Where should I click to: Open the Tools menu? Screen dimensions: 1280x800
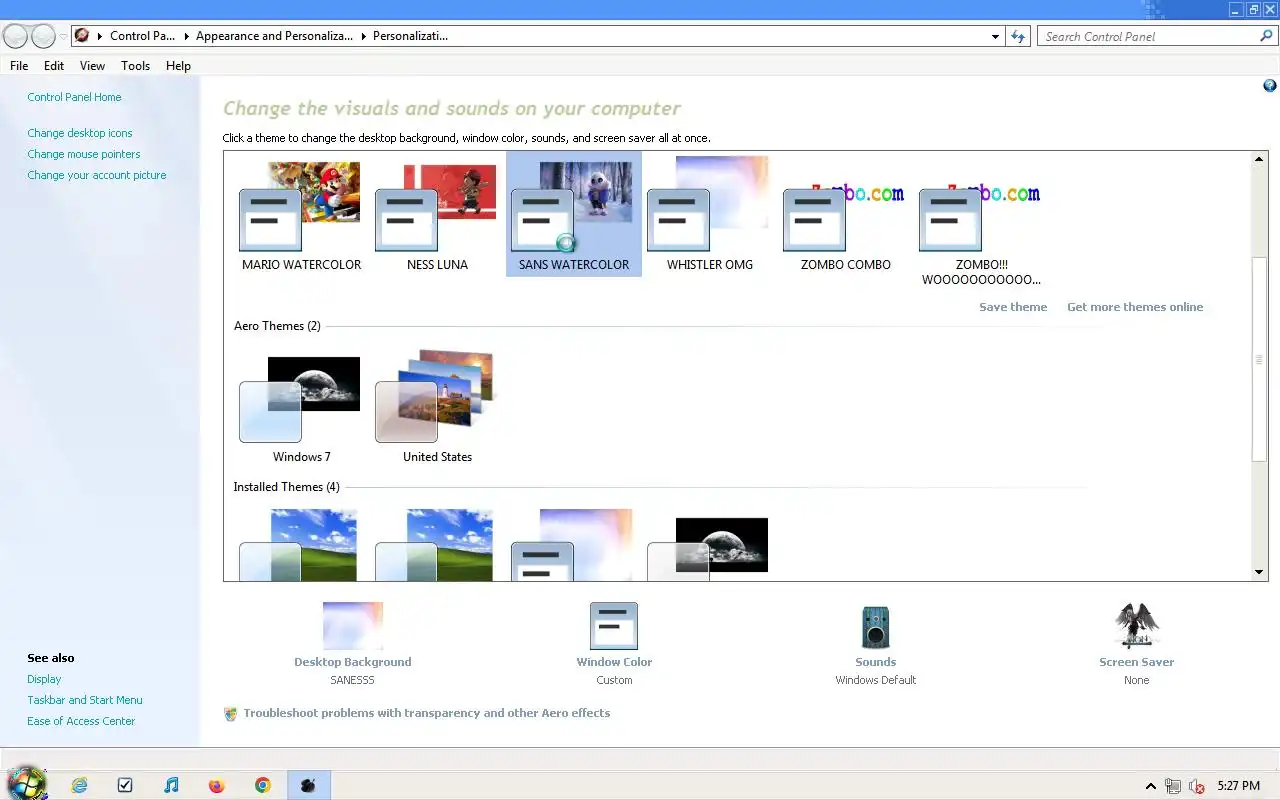pyautogui.click(x=135, y=66)
